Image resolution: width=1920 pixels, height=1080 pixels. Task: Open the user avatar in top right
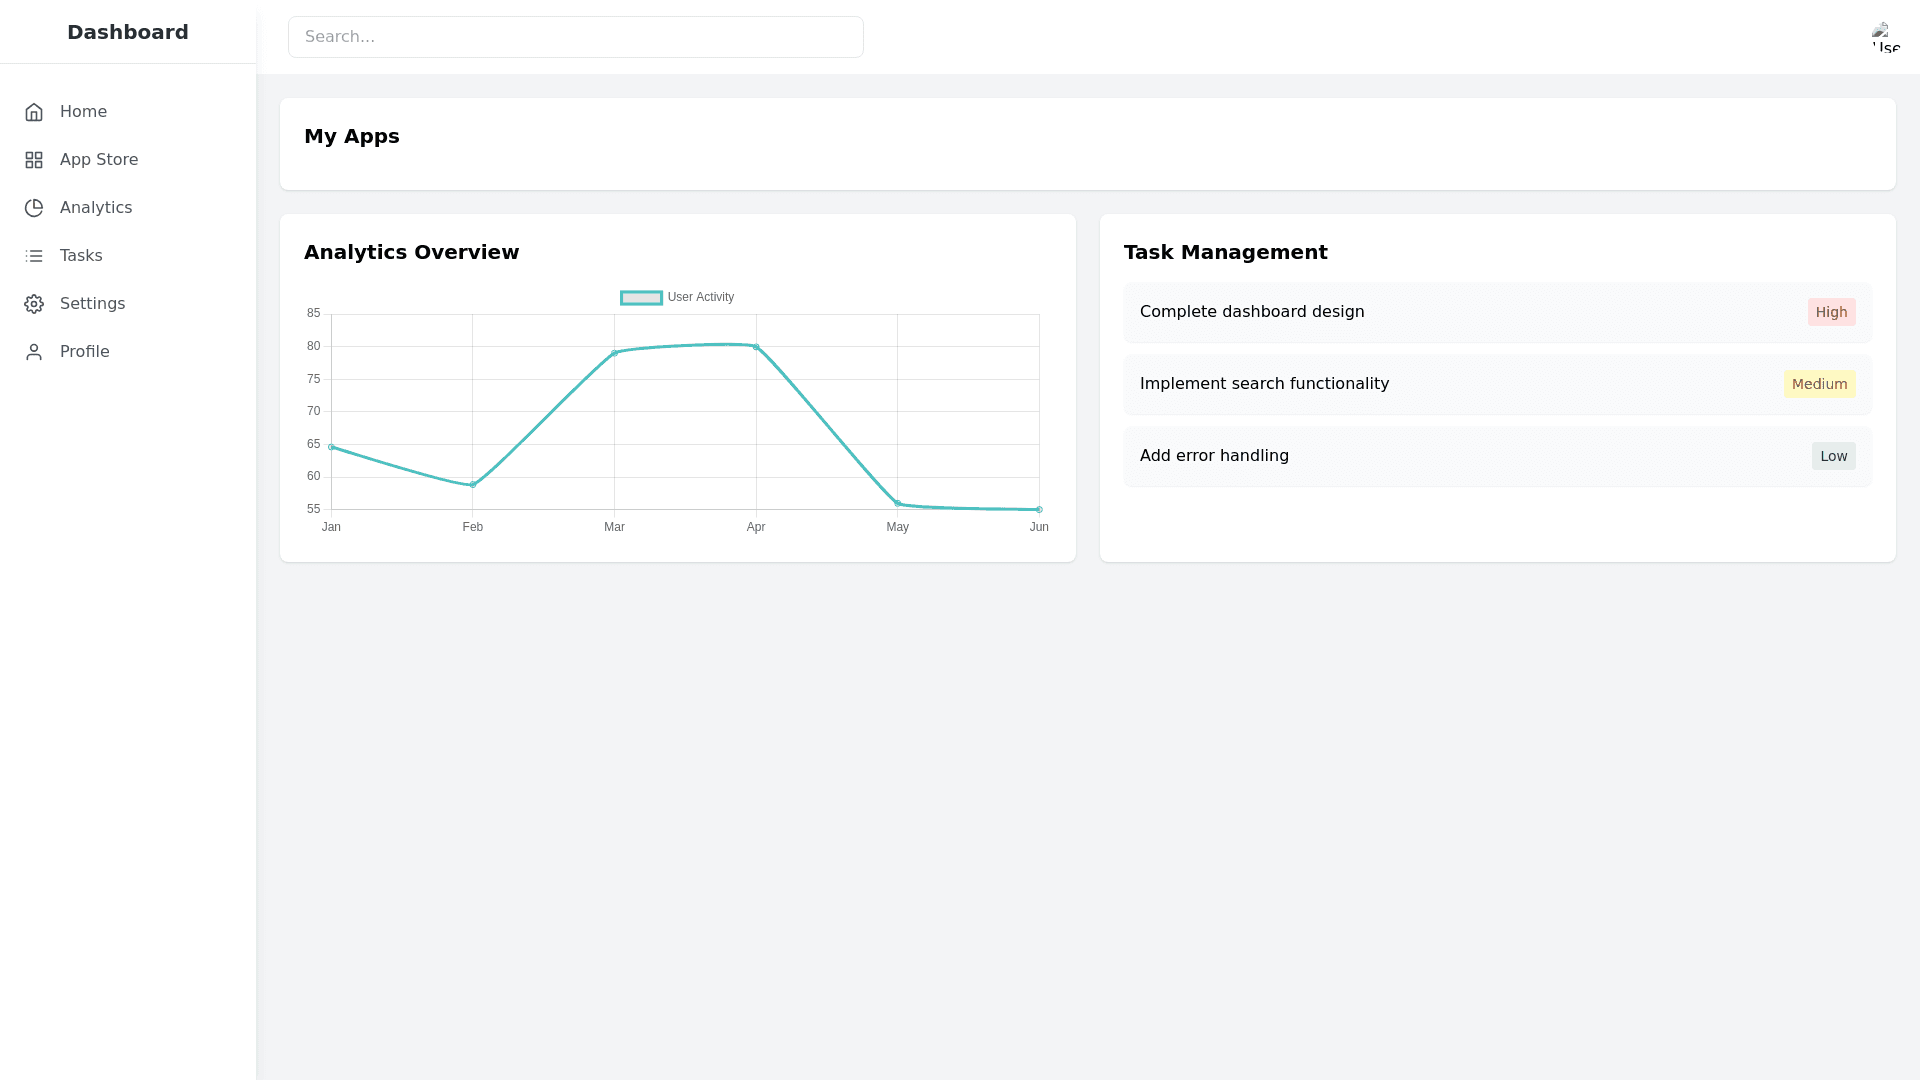click(x=1886, y=37)
